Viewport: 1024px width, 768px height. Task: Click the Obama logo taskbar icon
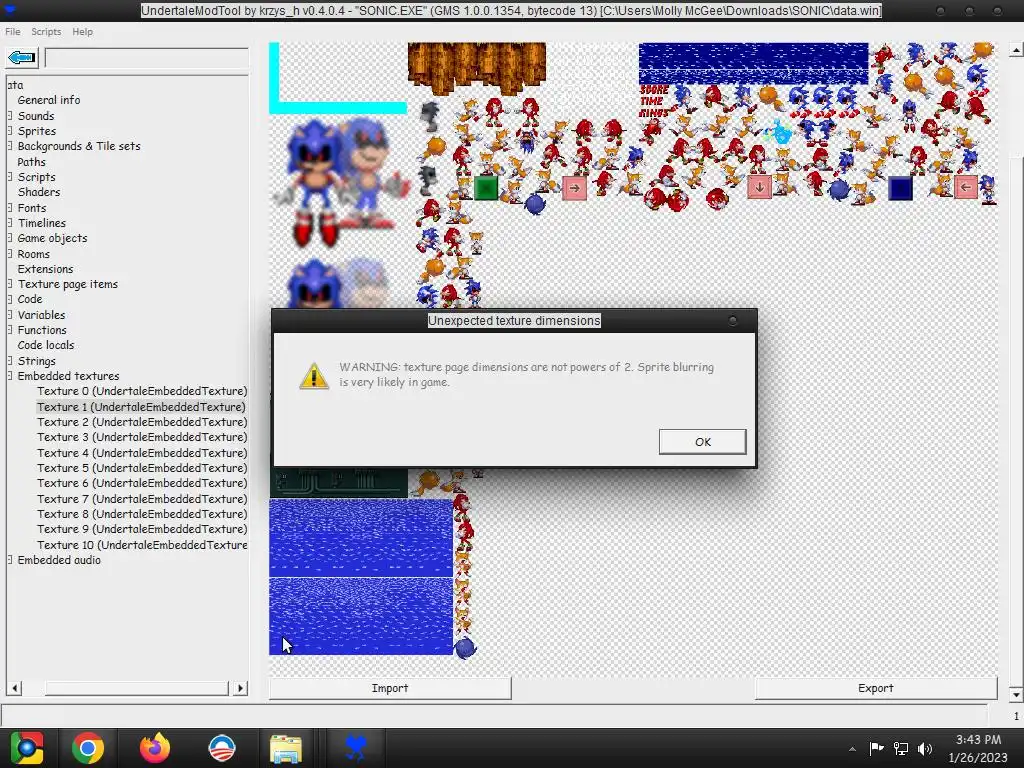coord(221,748)
